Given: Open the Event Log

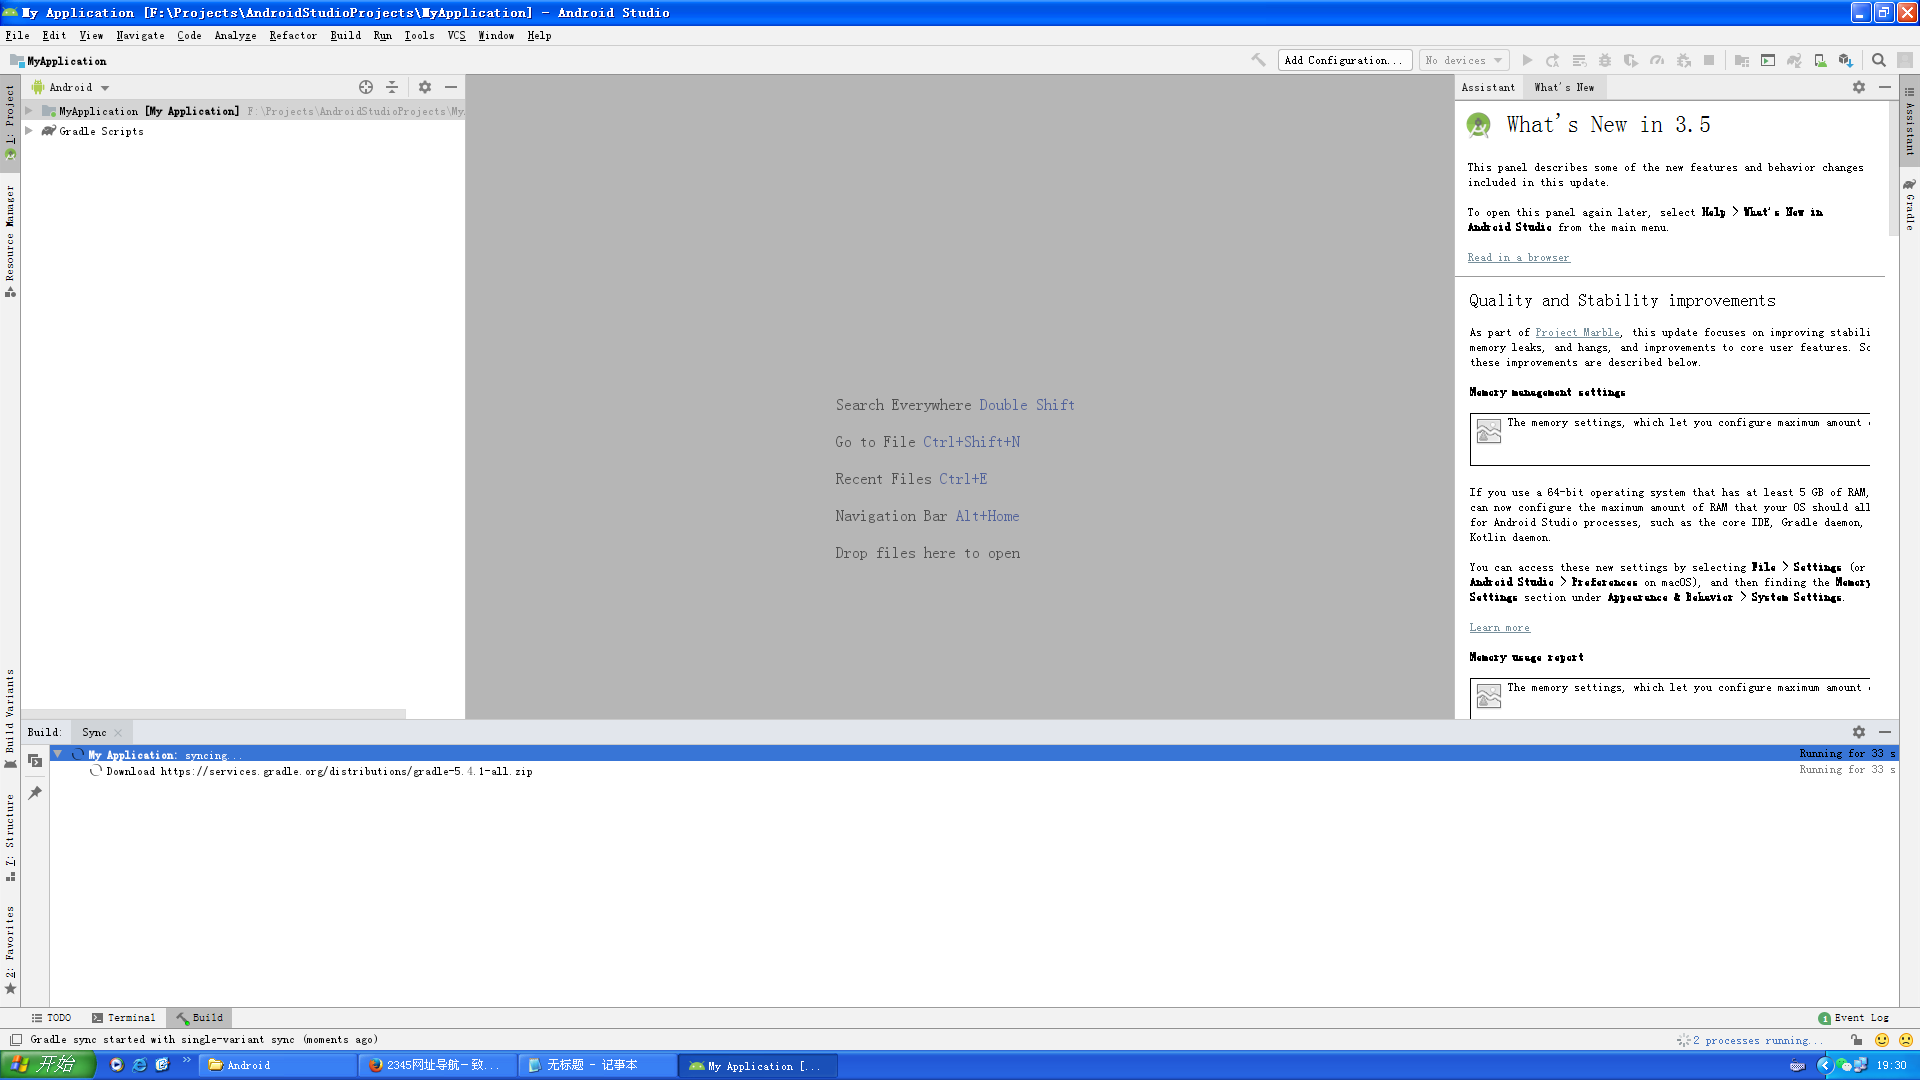Looking at the screenshot, I should pyautogui.click(x=1853, y=1018).
